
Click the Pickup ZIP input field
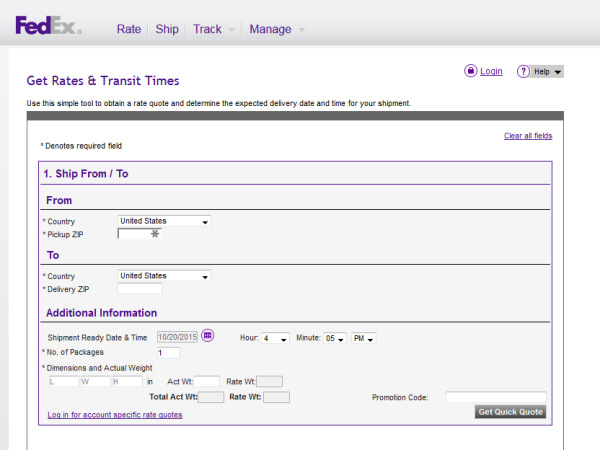coord(140,234)
